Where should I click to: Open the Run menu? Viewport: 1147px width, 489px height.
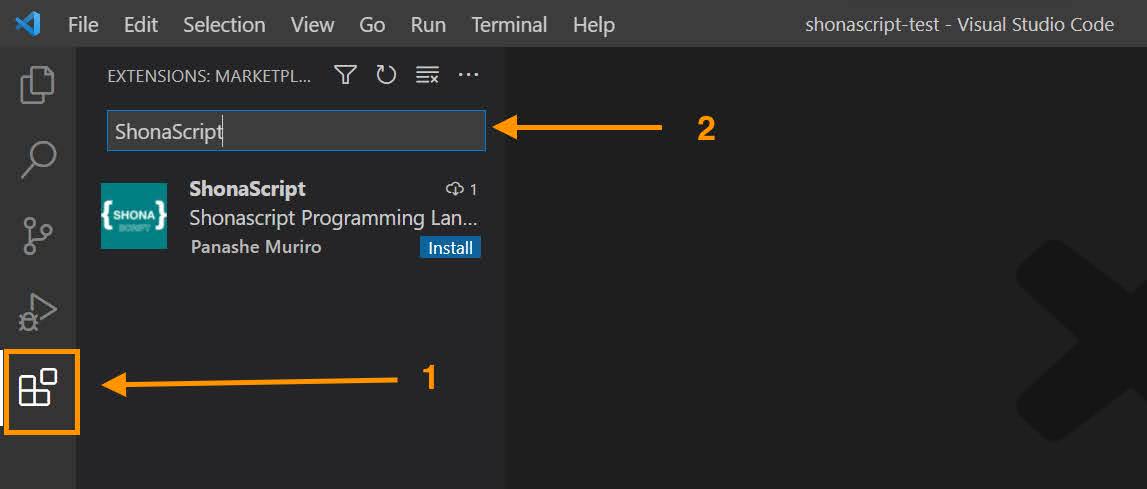(x=428, y=25)
